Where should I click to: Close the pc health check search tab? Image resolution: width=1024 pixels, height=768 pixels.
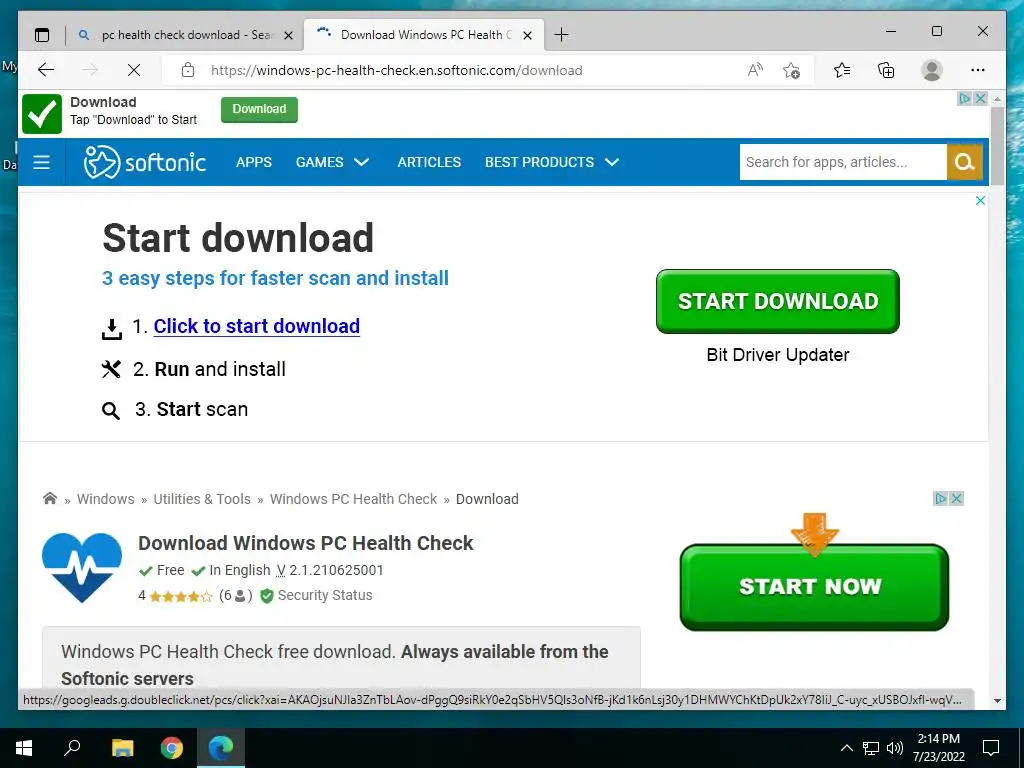pos(288,35)
